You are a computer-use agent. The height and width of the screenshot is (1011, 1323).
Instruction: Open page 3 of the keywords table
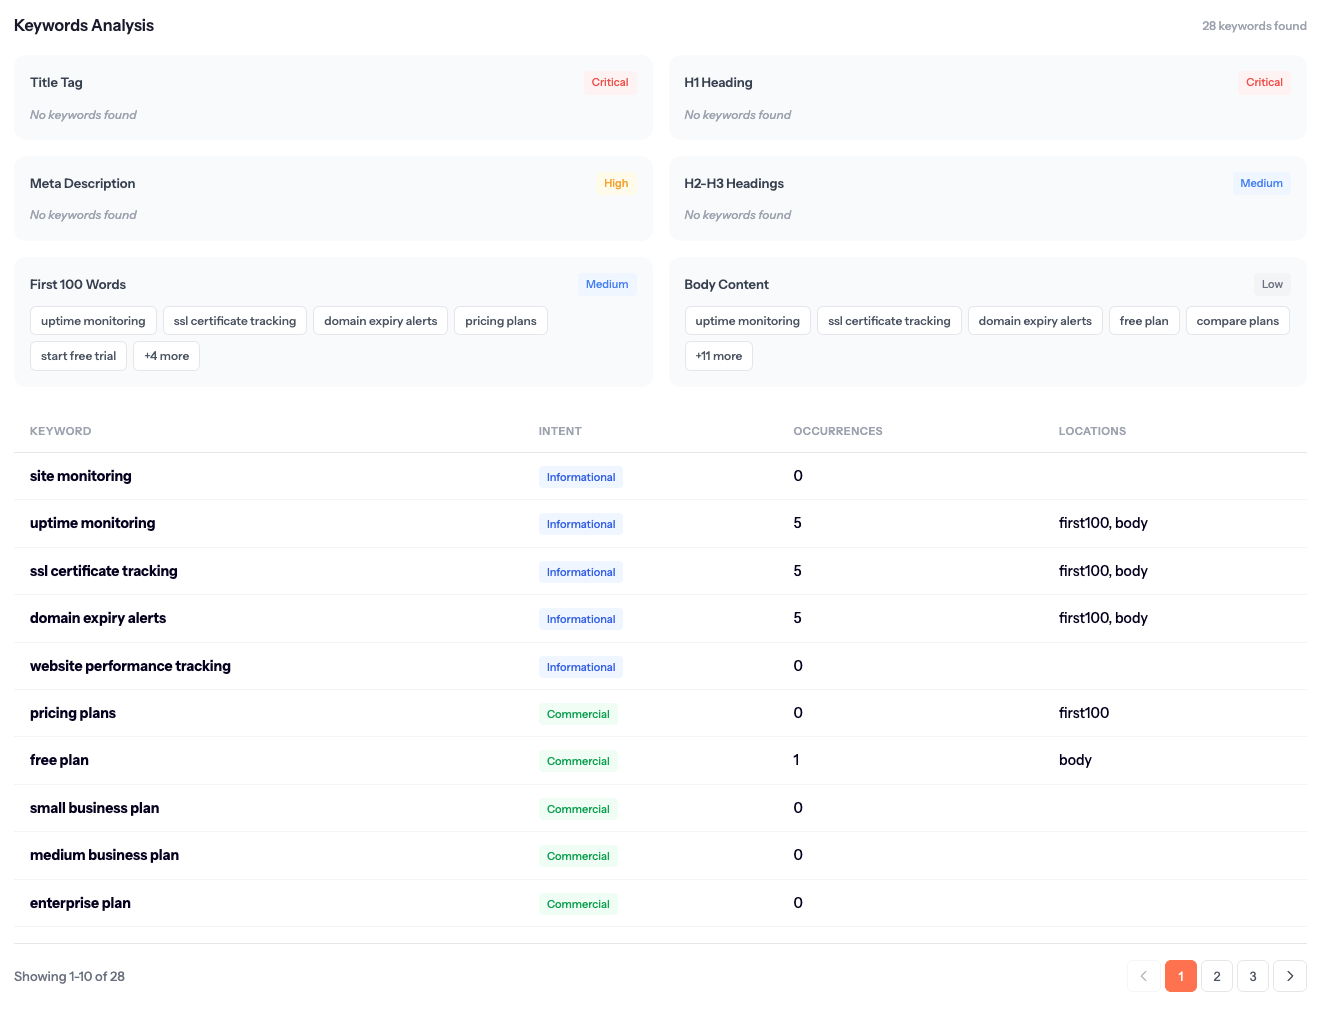[x=1252, y=976]
